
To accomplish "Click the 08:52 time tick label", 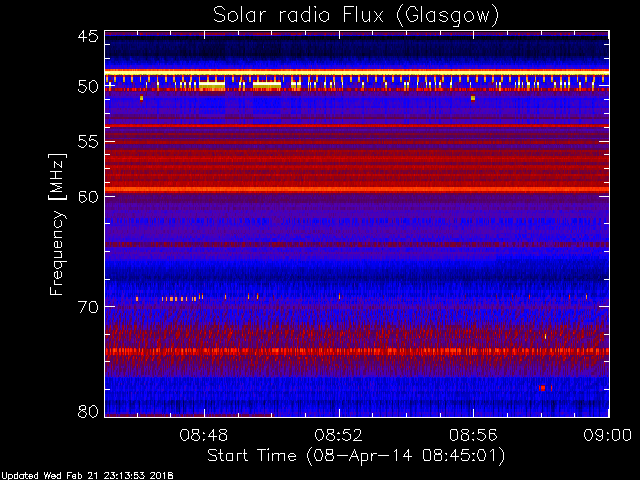I will click(x=338, y=435).
